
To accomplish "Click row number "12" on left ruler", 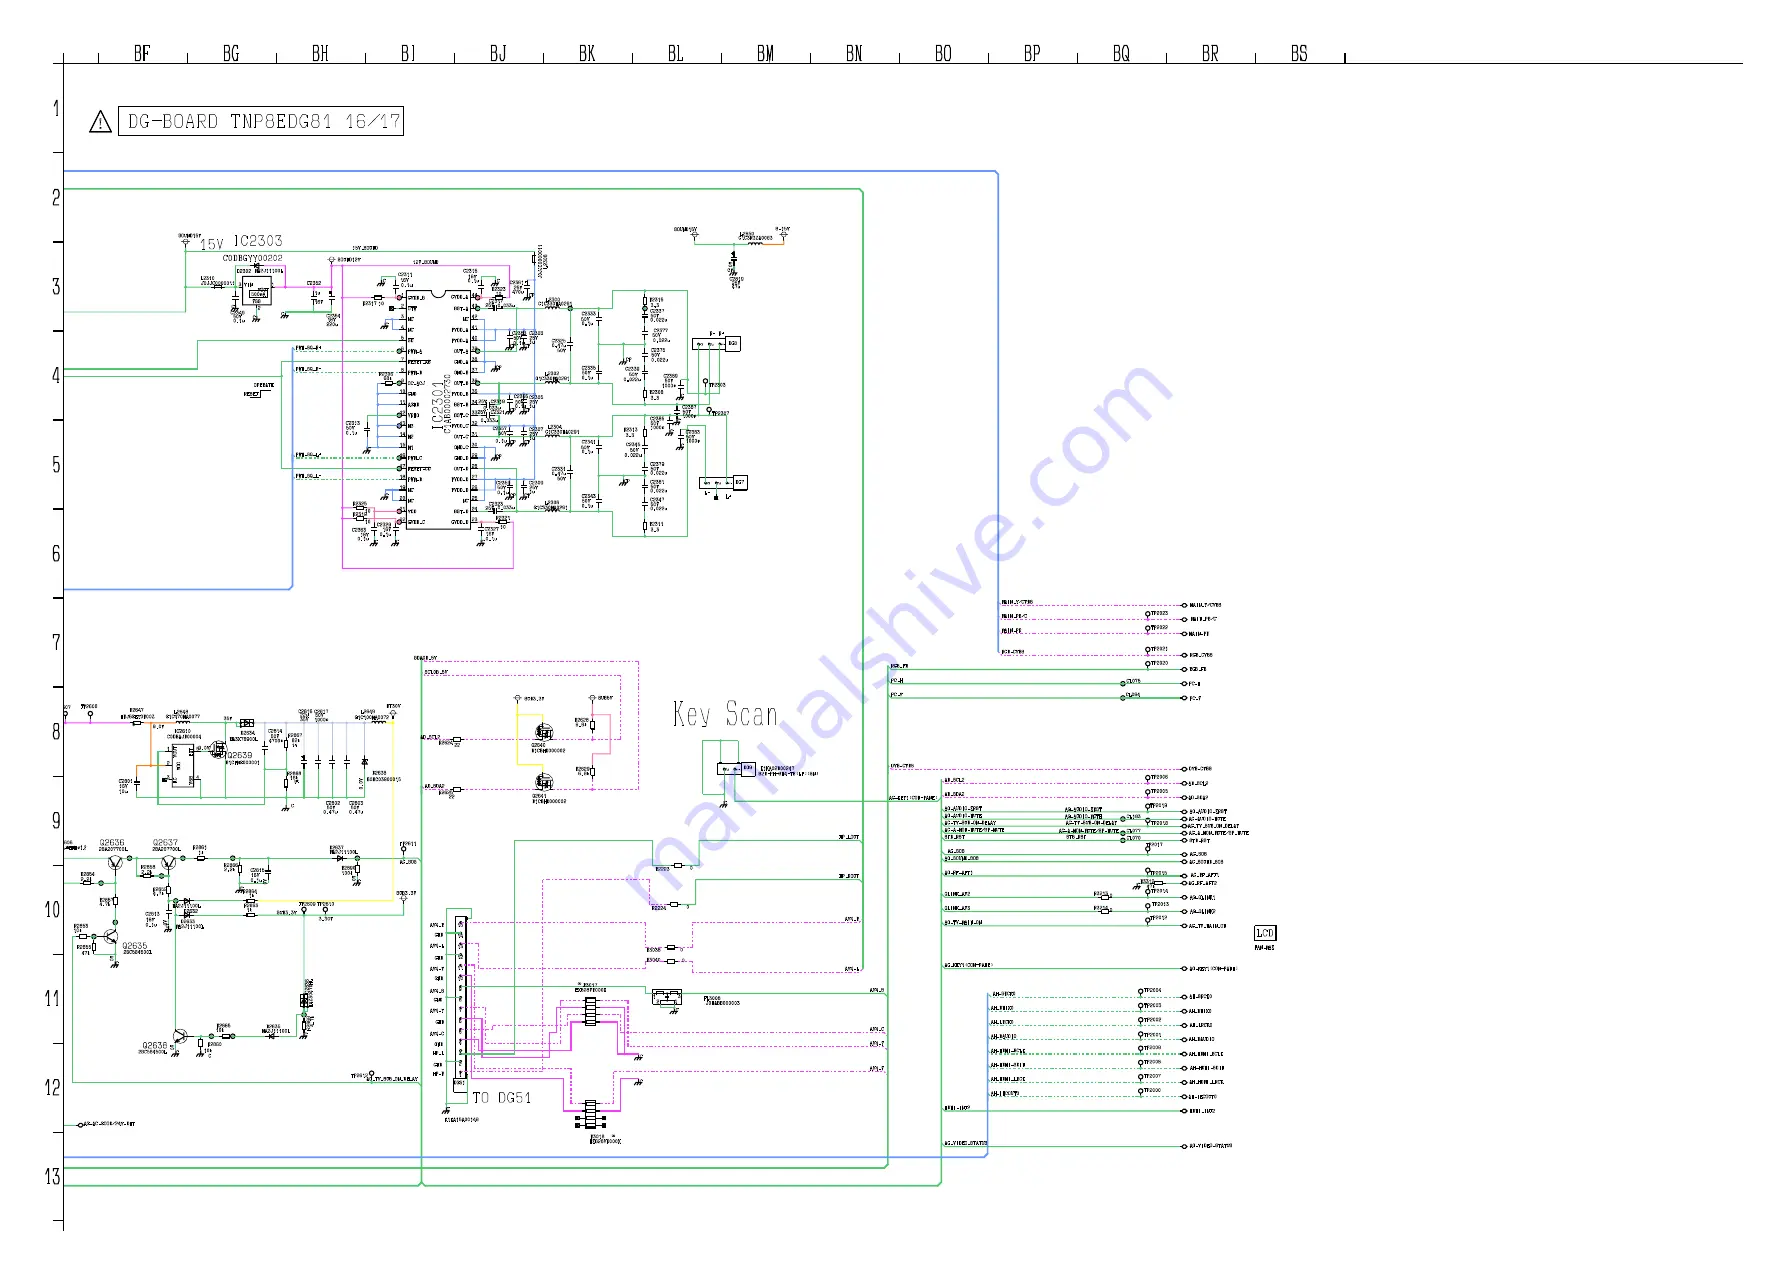I will click(52, 1088).
